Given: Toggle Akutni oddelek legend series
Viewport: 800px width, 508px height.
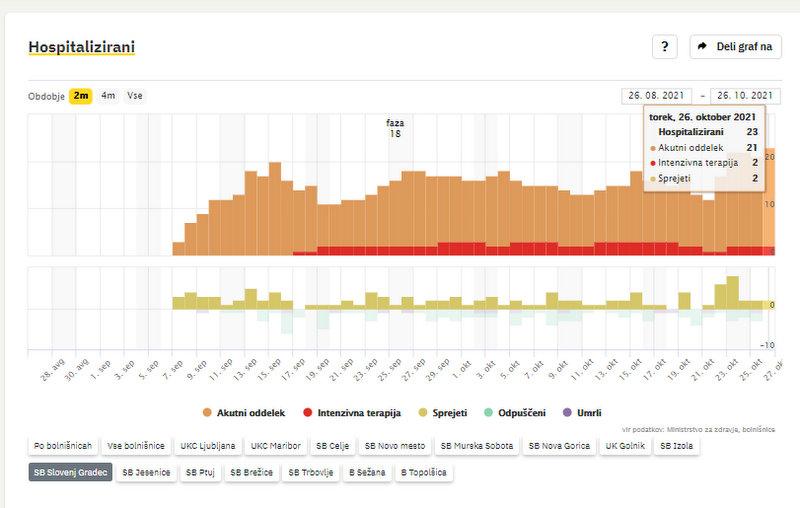Looking at the screenshot, I should pyautogui.click(x=243, y=412).
